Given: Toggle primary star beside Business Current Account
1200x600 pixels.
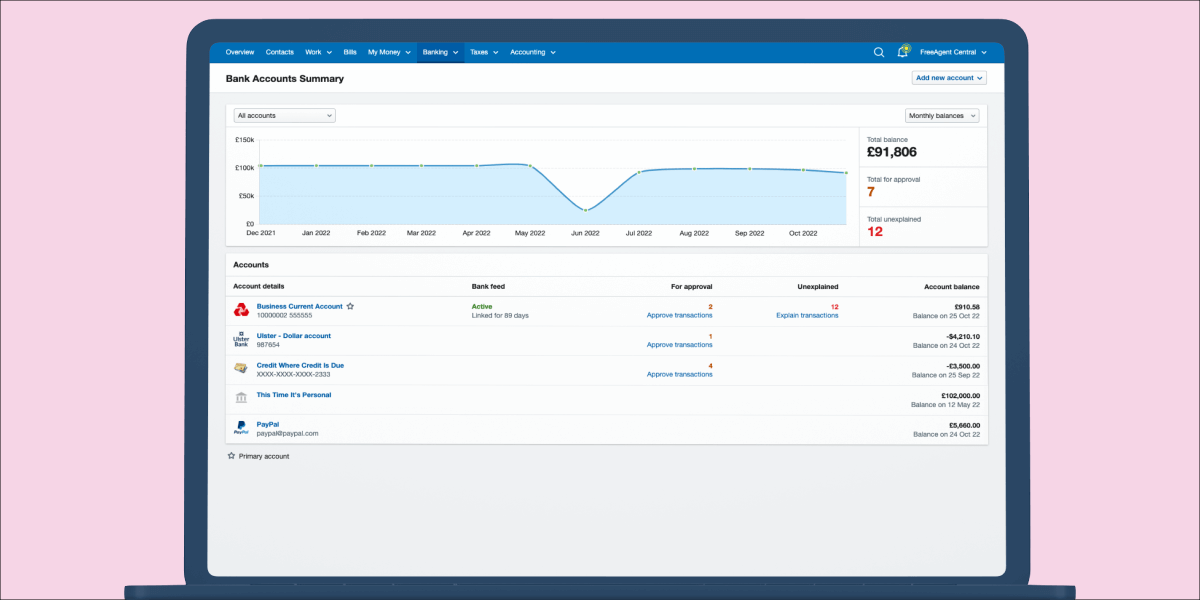Looking at the screenshot, I should (x=350, y=306).
